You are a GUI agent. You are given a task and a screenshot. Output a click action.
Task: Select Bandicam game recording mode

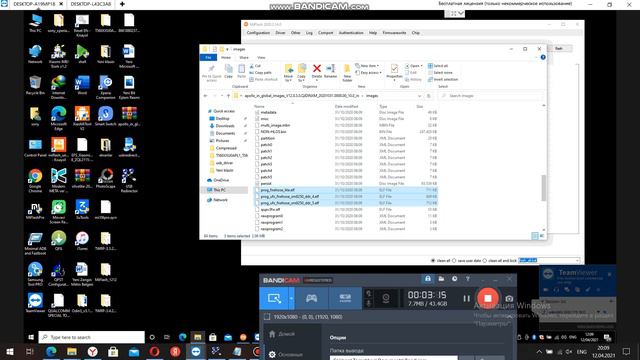click(x=311, y=298)
